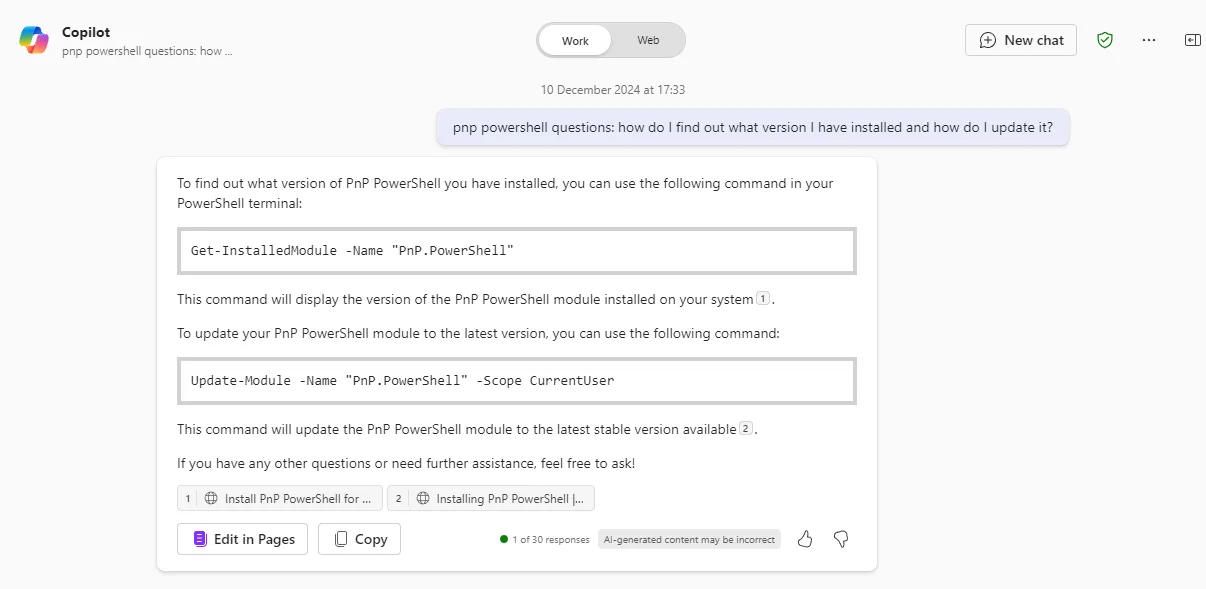This screenshot has width=1206, height=589.
Task: Select the Get-InstalledModule code block
Action: coord(516,250)
